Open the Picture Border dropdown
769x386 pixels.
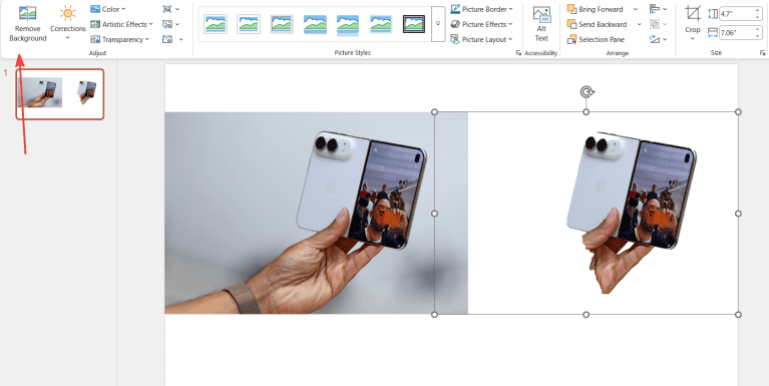(482, 9)
